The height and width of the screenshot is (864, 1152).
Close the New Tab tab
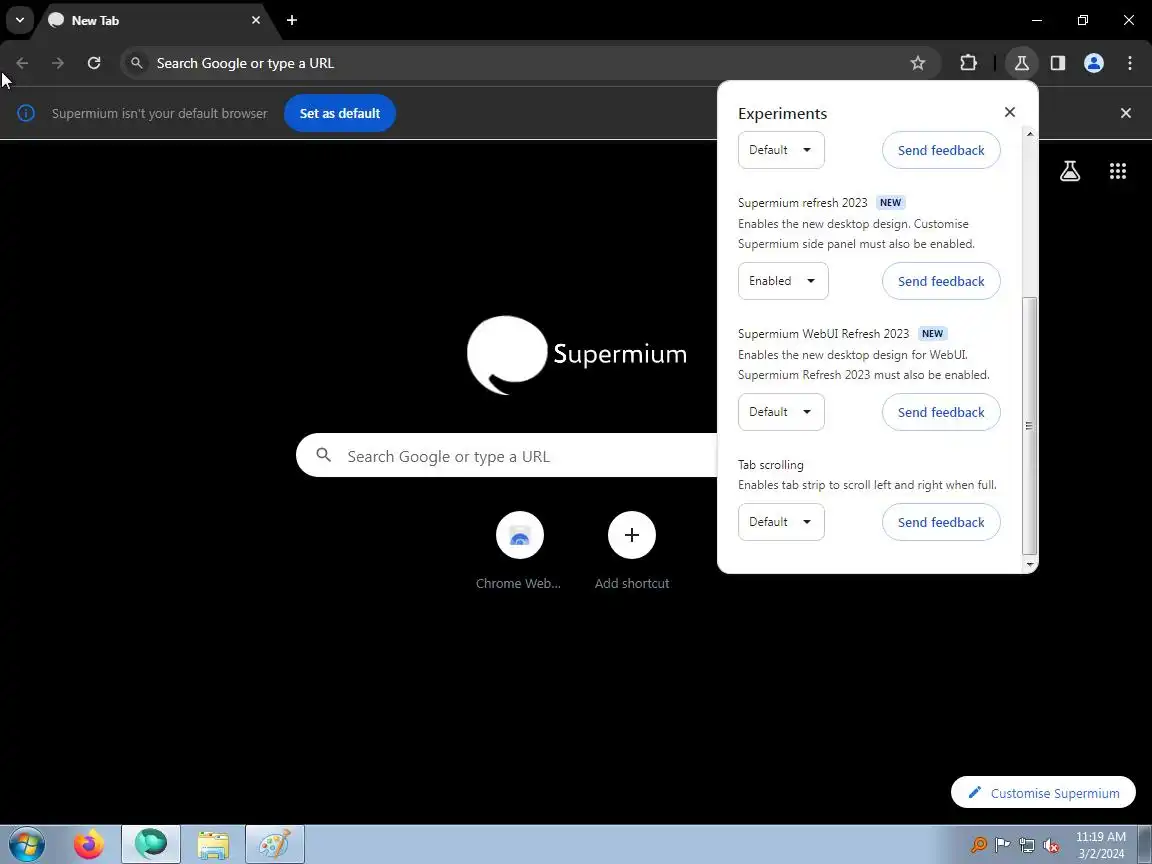click(x=256, y=21)
